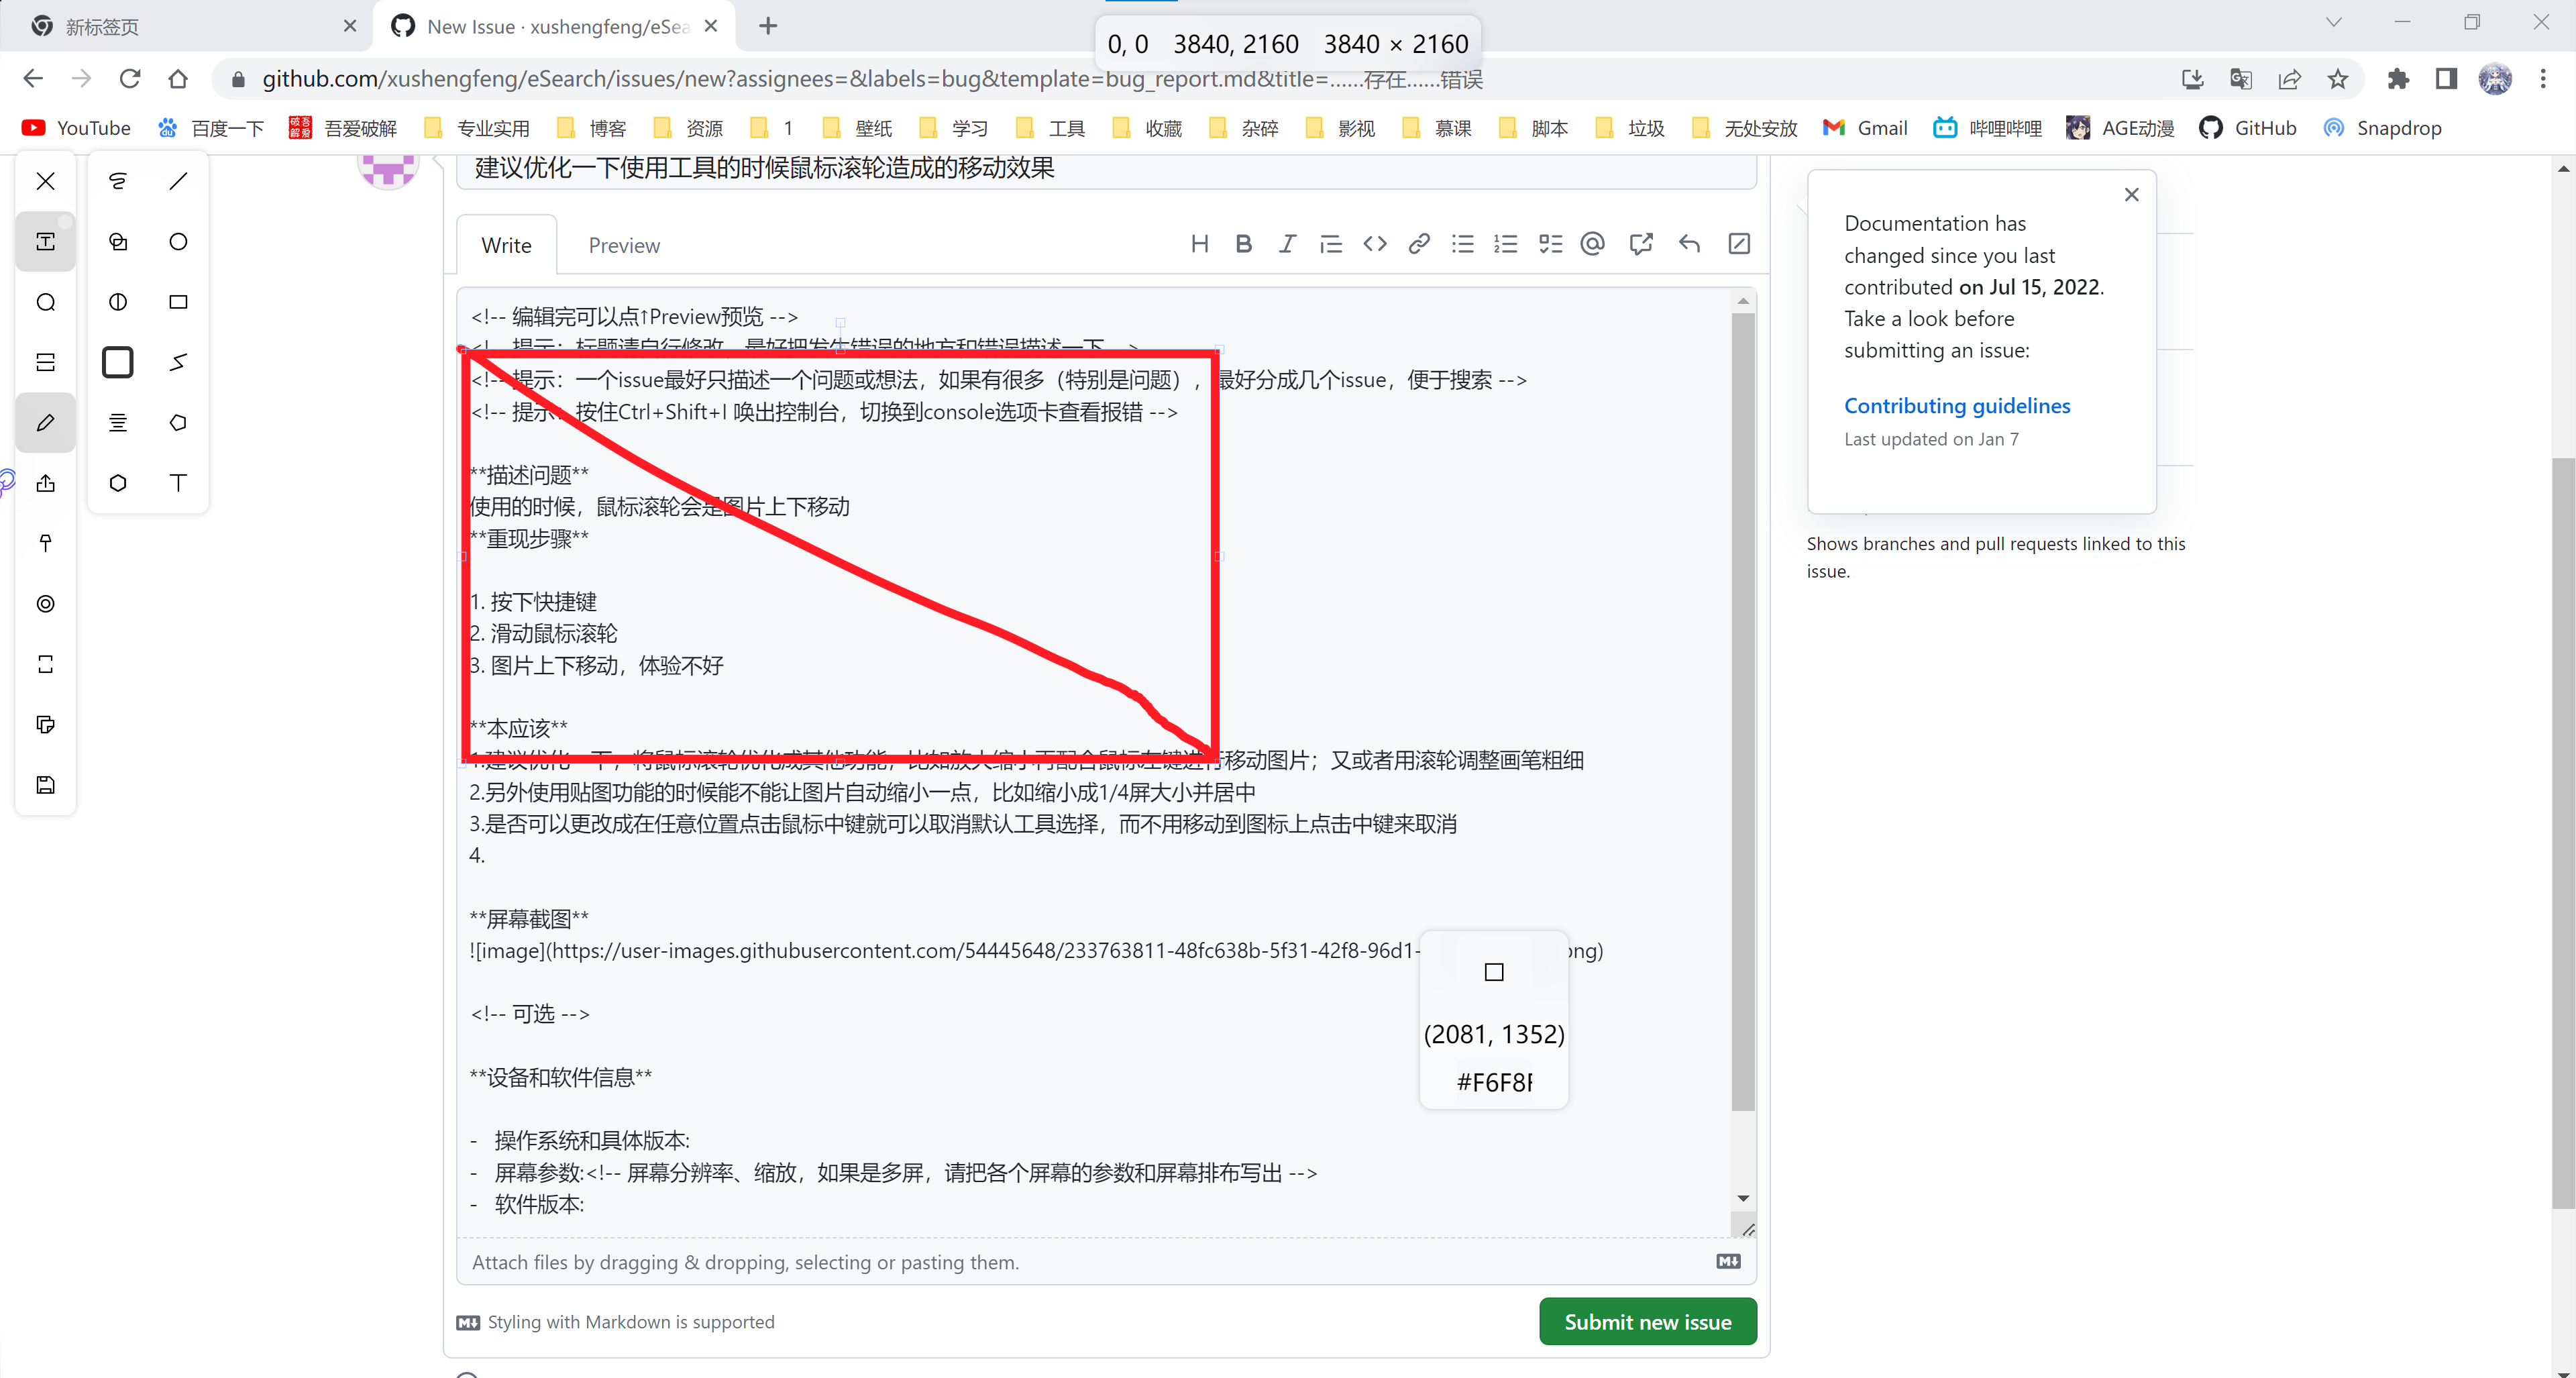Add a numbered list

tap(1506, 244)
